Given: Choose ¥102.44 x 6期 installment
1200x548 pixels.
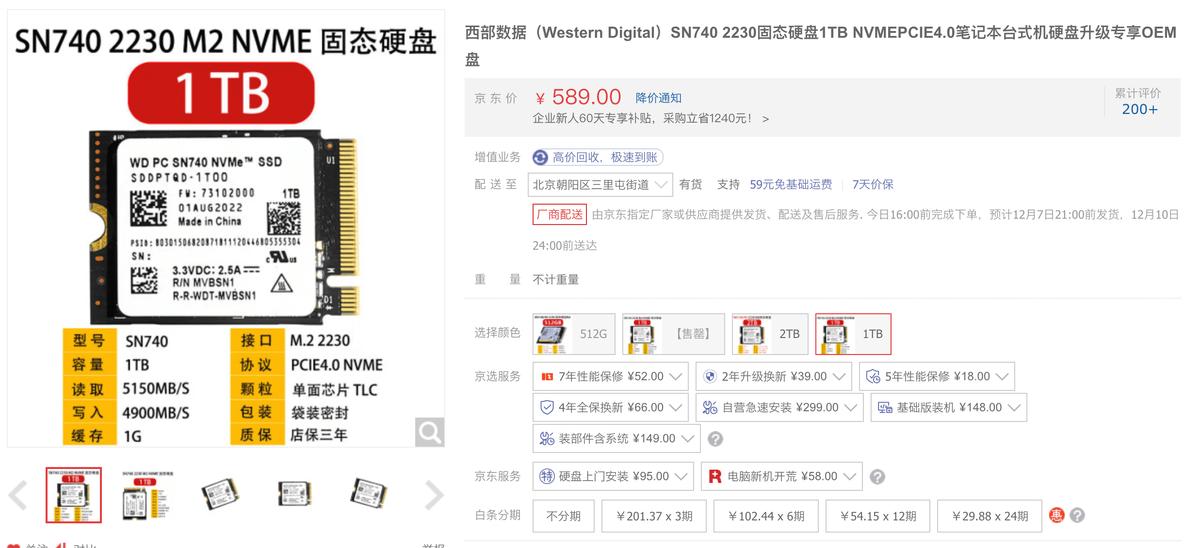Looking at the screenshot, I should (766, 516).
